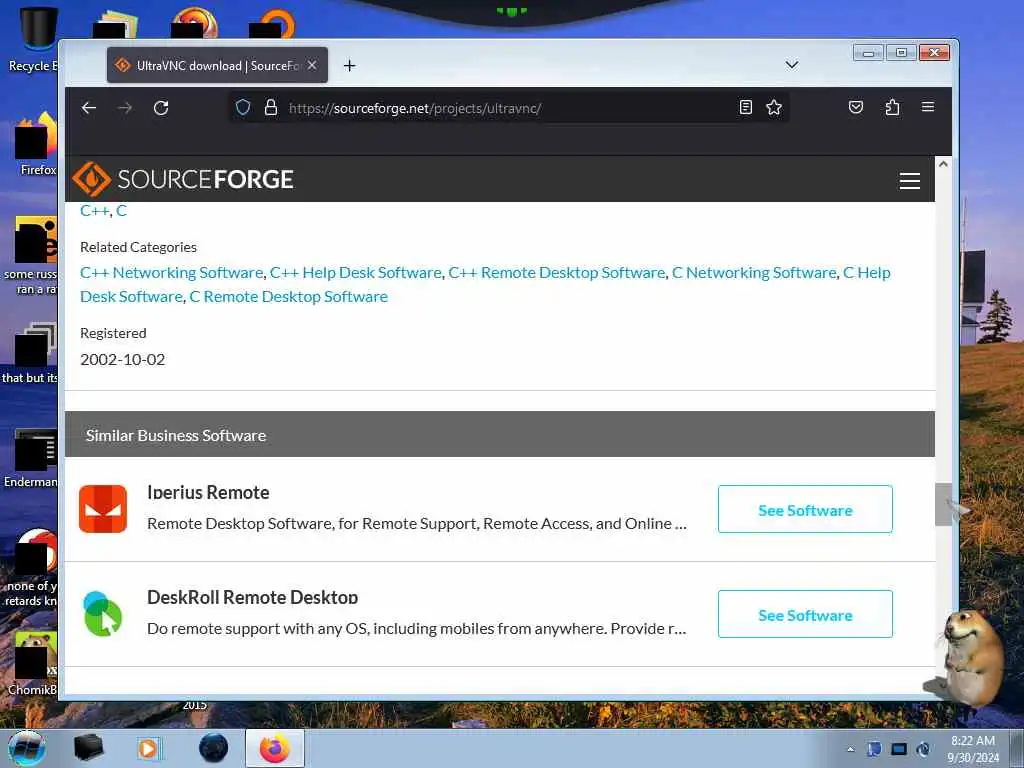Click the Iperius Remote red logo
The height and width of the screenshot is (768, 1024).
click(x=103, y=509)
